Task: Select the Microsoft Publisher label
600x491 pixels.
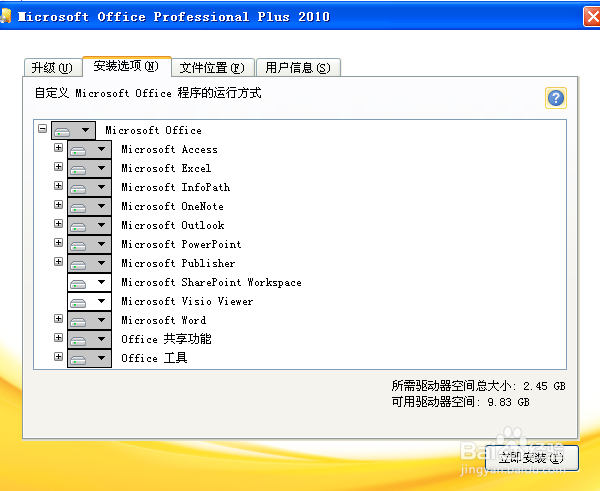Action: coord(178,263)
